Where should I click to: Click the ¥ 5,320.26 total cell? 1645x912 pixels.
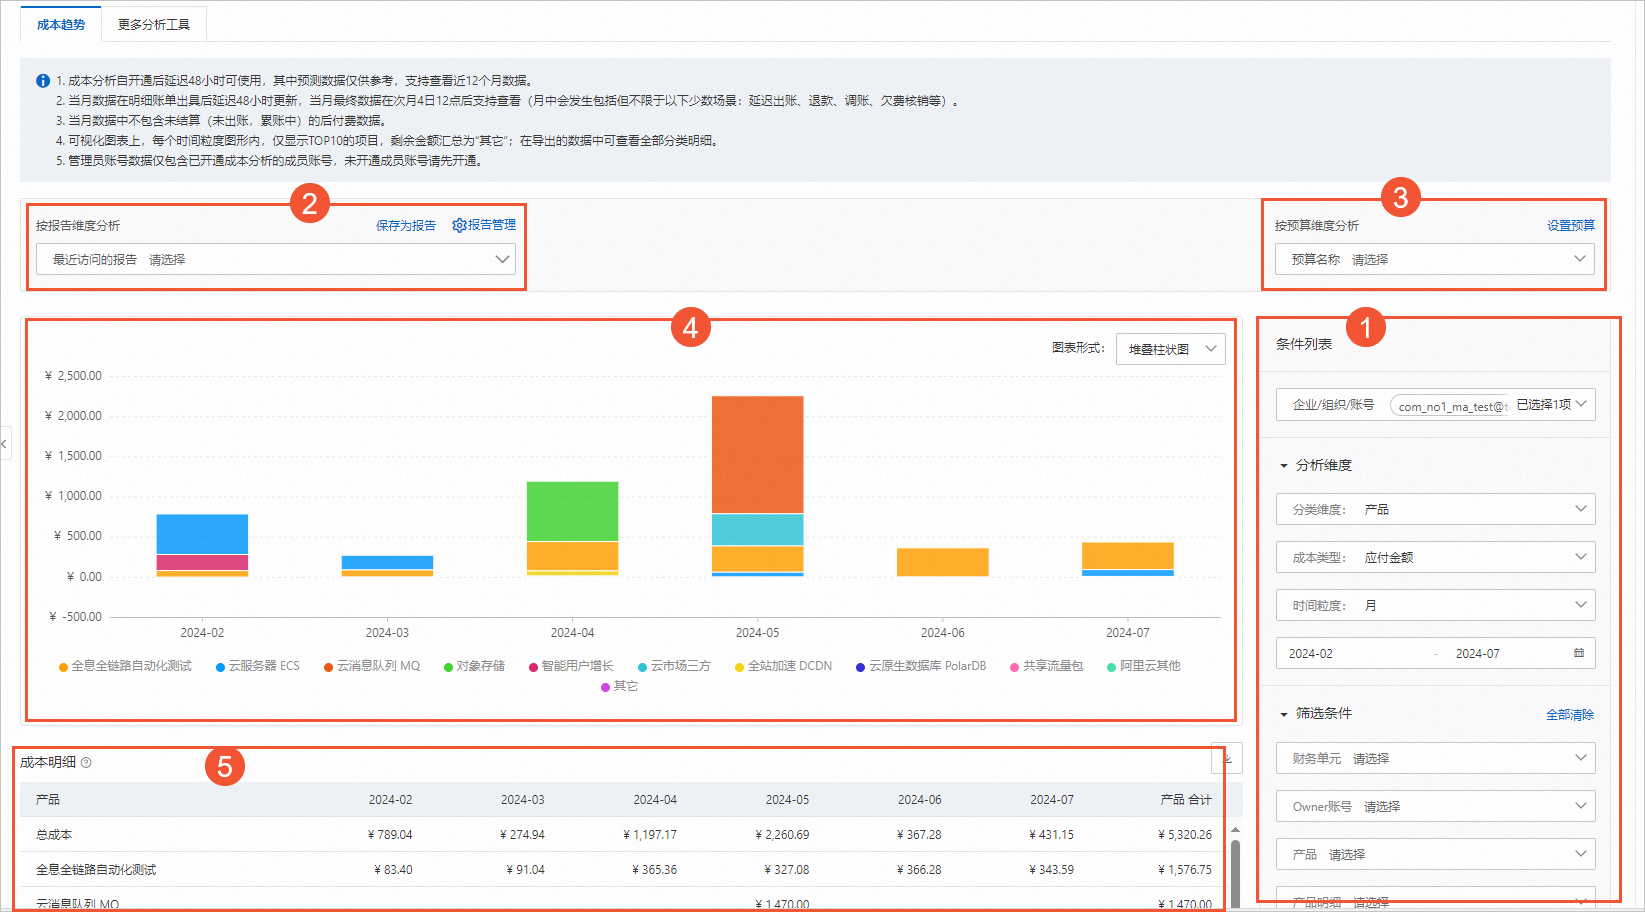click(x=1185, y=835)
